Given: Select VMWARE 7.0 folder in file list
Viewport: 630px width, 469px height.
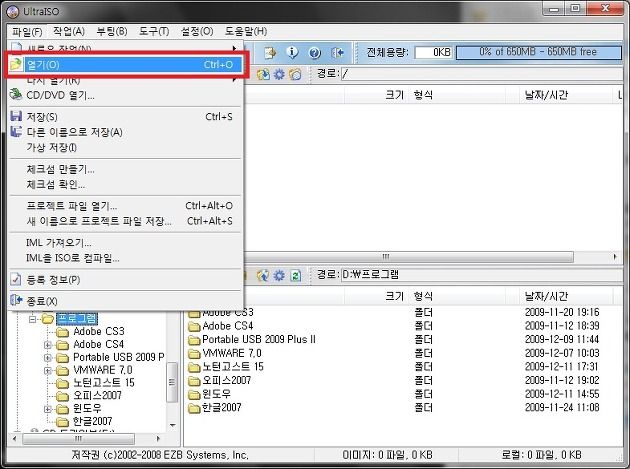Looking at the screenshot, I should [232, 353].
